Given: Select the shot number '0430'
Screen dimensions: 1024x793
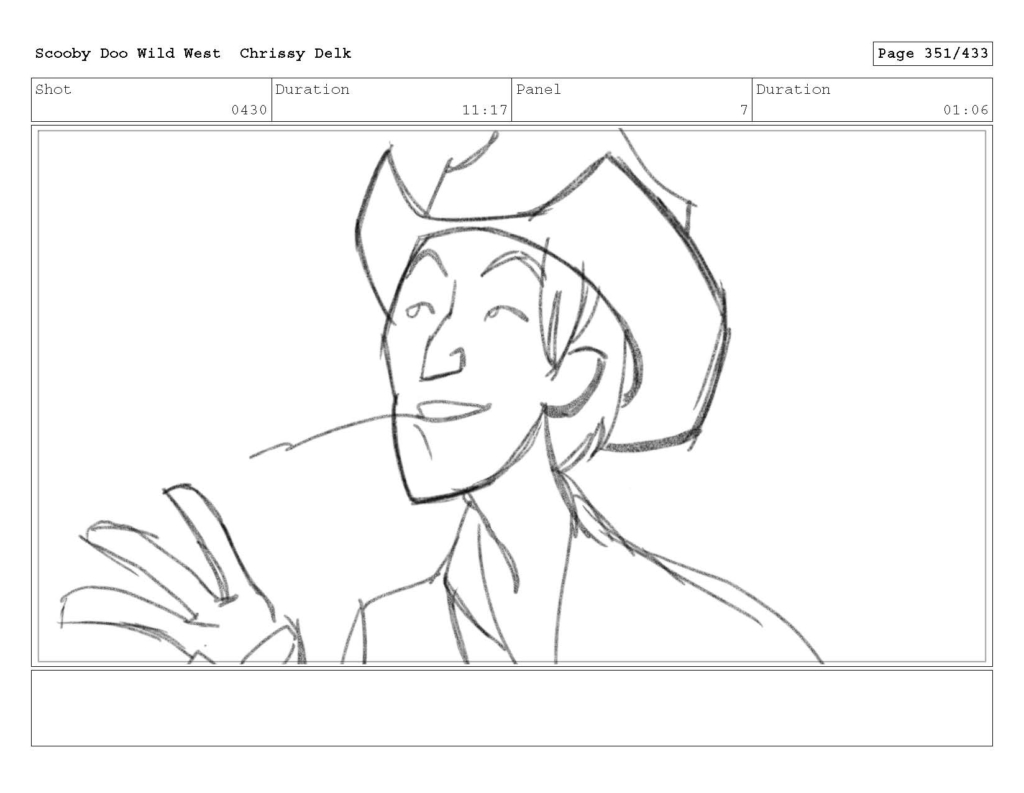Looking at the screenshot, I should tap(249, 110).
